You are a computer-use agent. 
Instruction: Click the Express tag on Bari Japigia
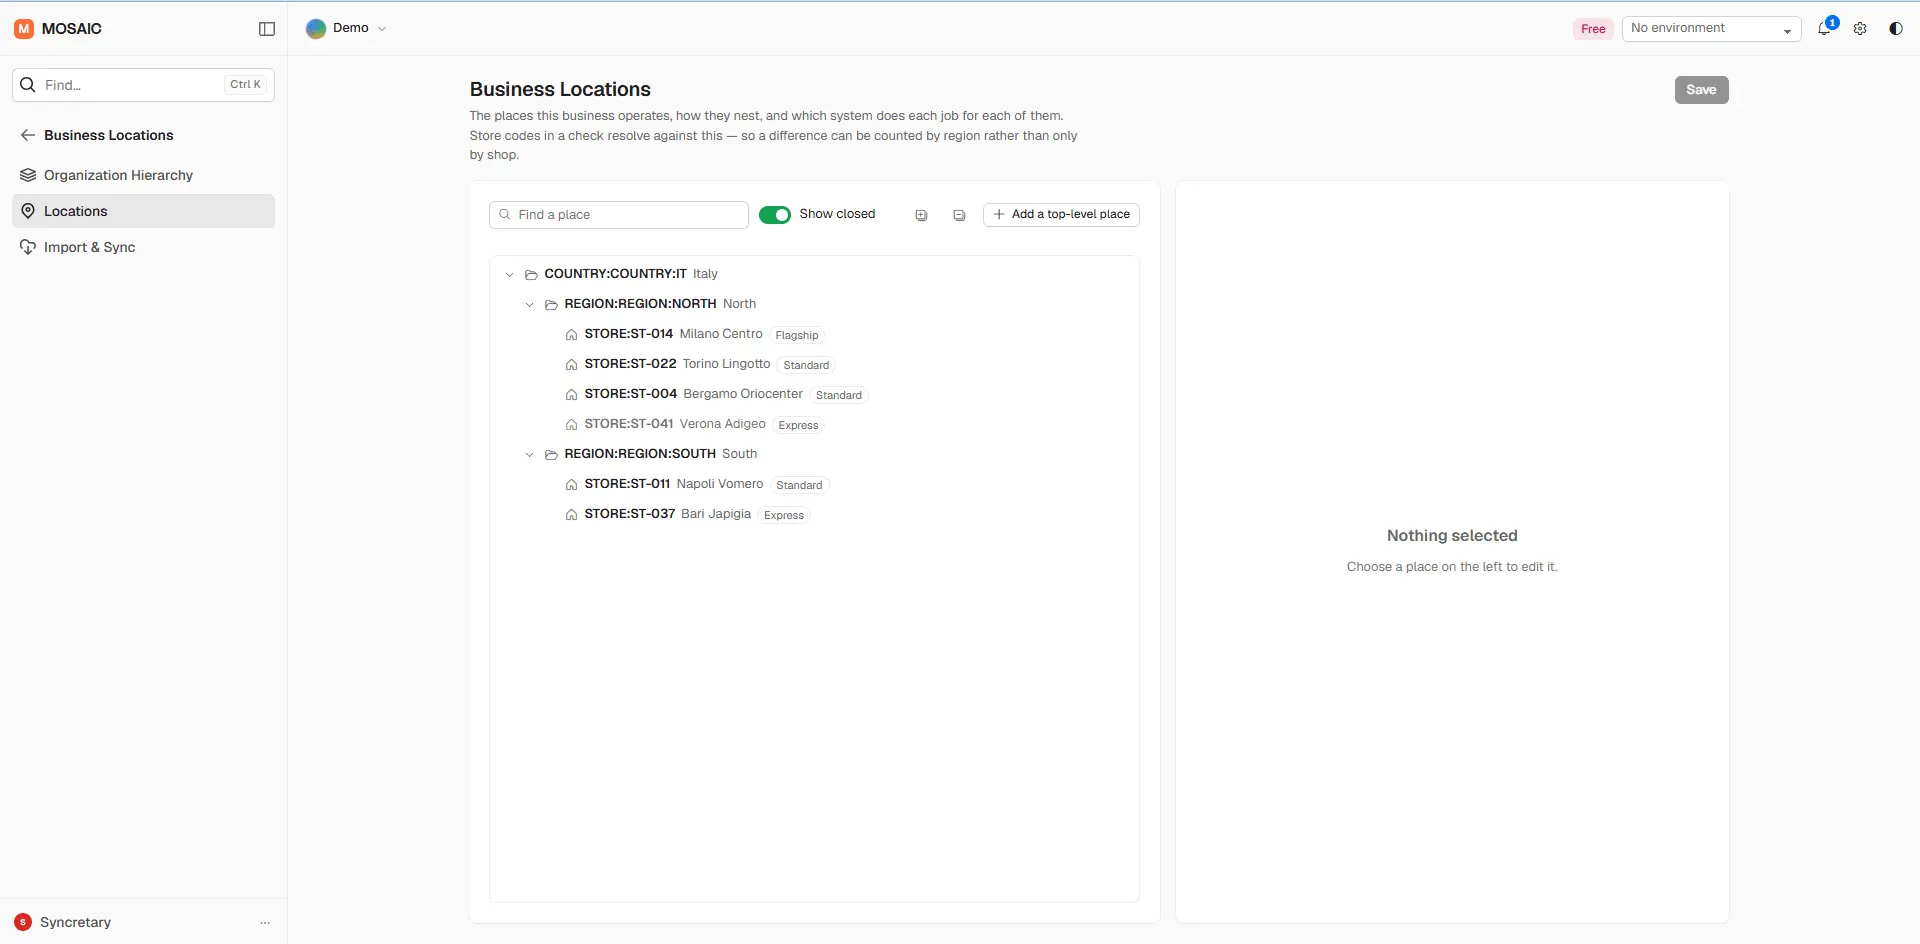pos(784,515)
